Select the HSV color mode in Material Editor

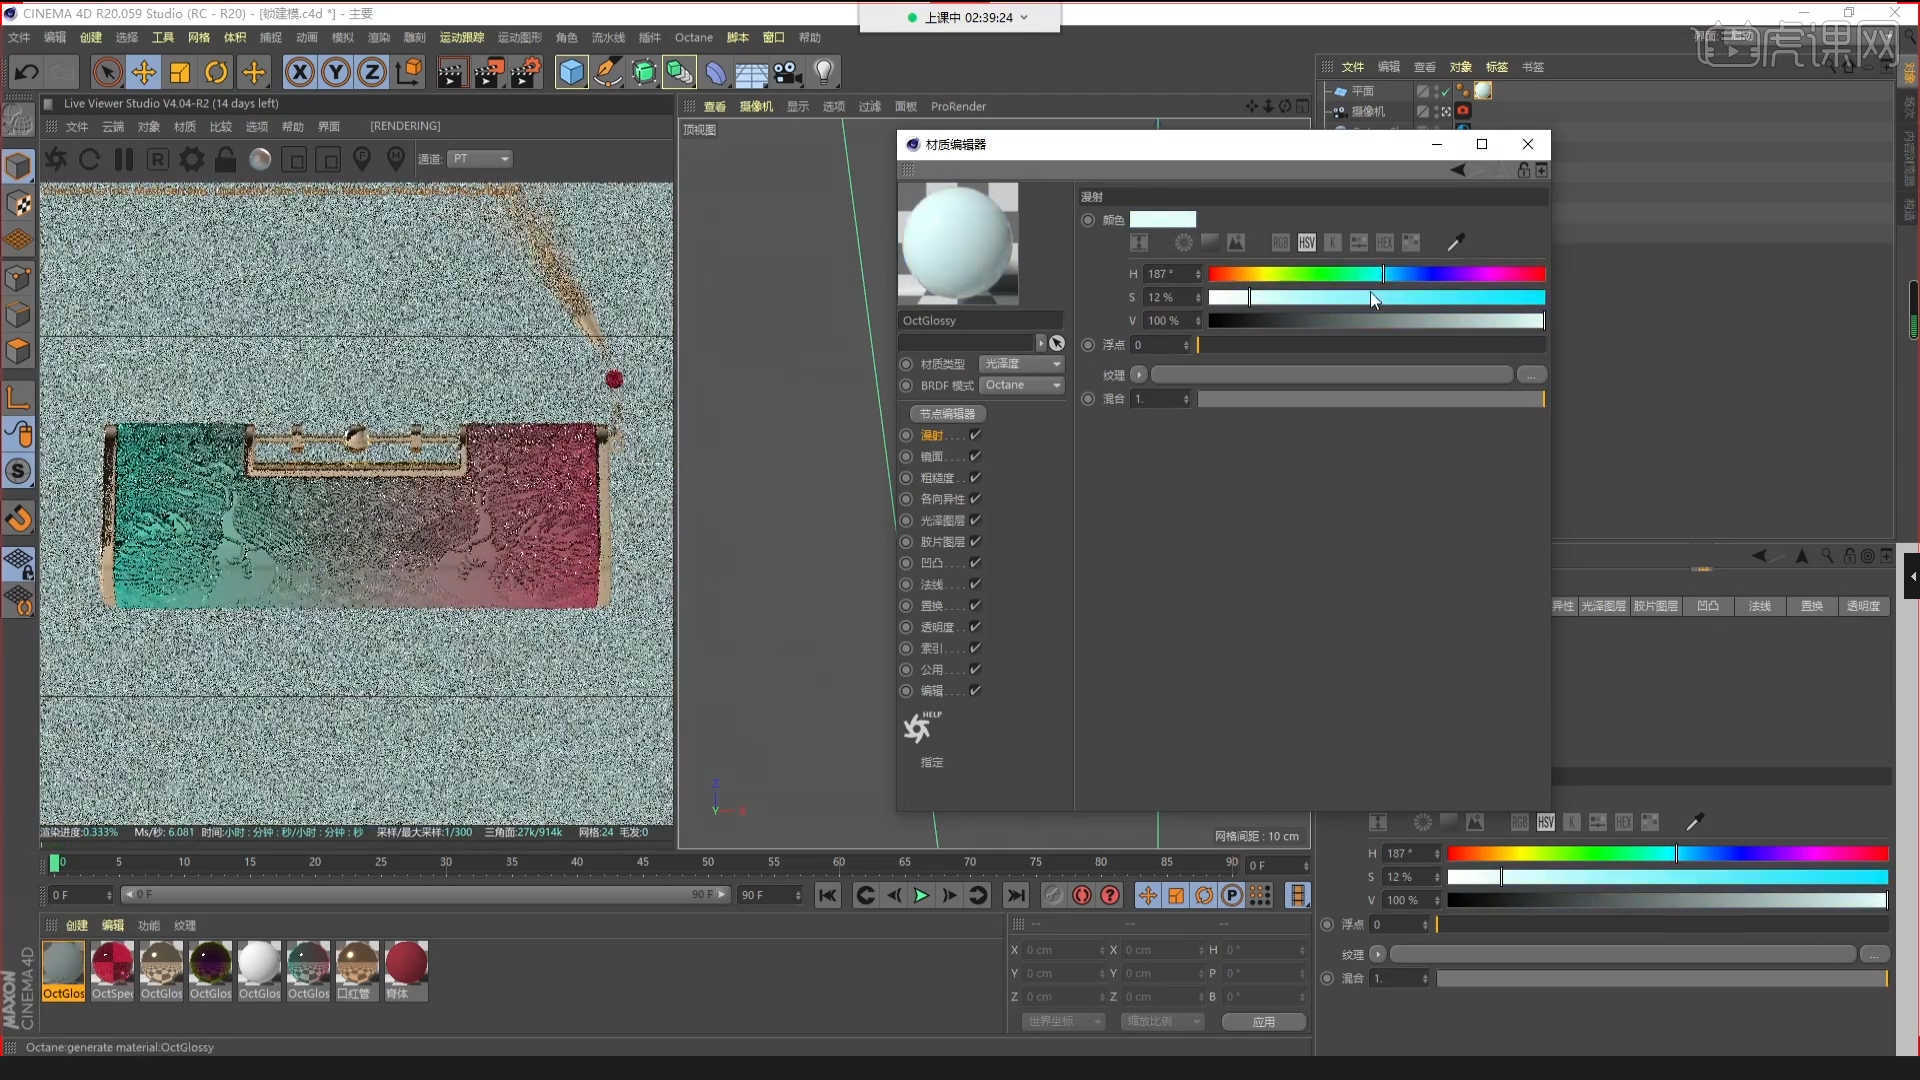point(1307,242)
